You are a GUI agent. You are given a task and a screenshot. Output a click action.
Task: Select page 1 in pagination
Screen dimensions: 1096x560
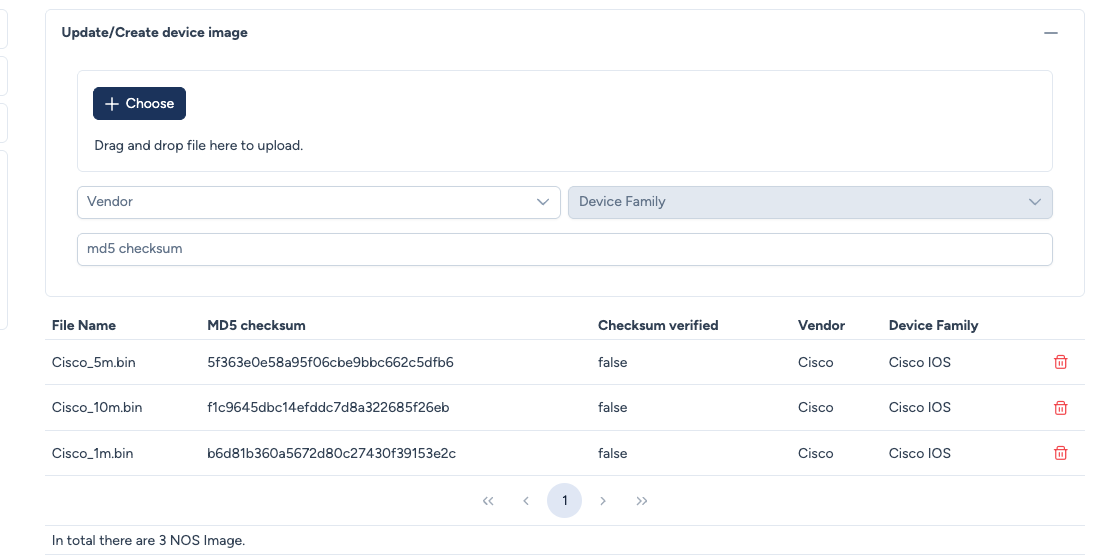(564, 501)
